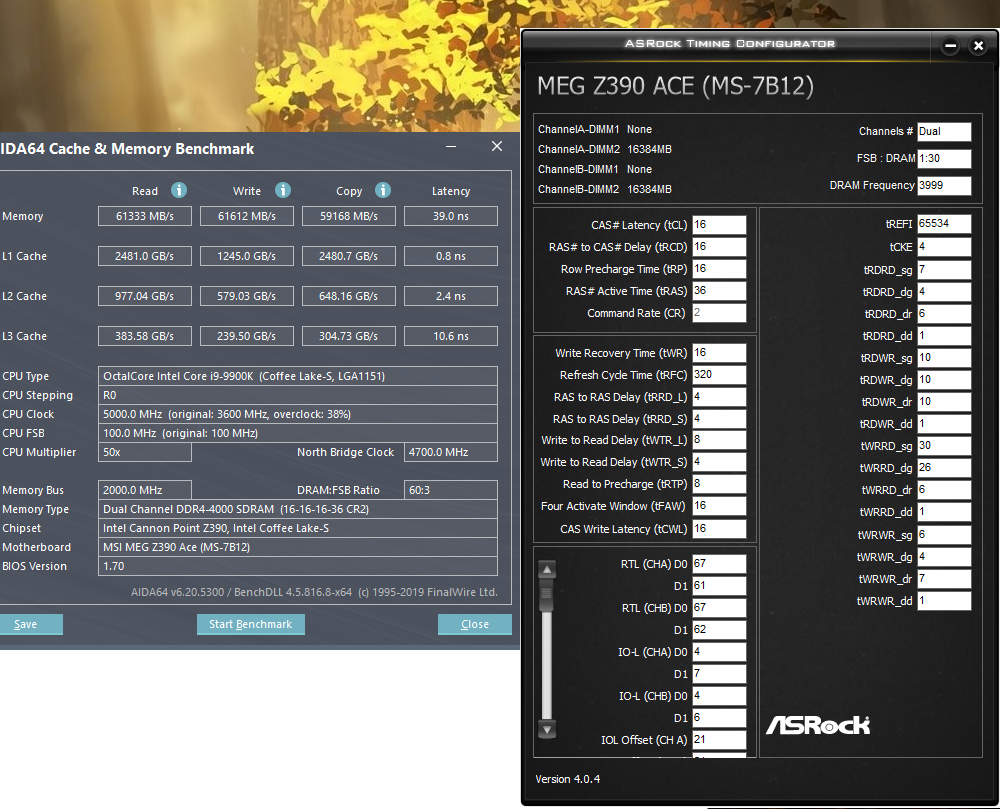Open the Read info icon in AIDA64
Screen dimensions: 1000x809
coord(179,190)
